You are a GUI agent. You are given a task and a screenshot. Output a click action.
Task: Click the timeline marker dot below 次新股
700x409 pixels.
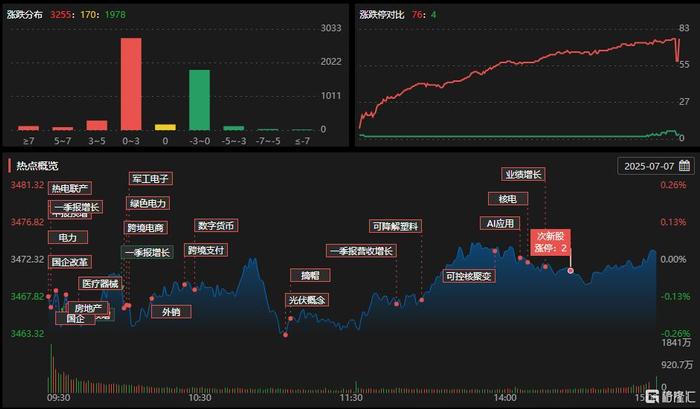[x=571, y=271]
